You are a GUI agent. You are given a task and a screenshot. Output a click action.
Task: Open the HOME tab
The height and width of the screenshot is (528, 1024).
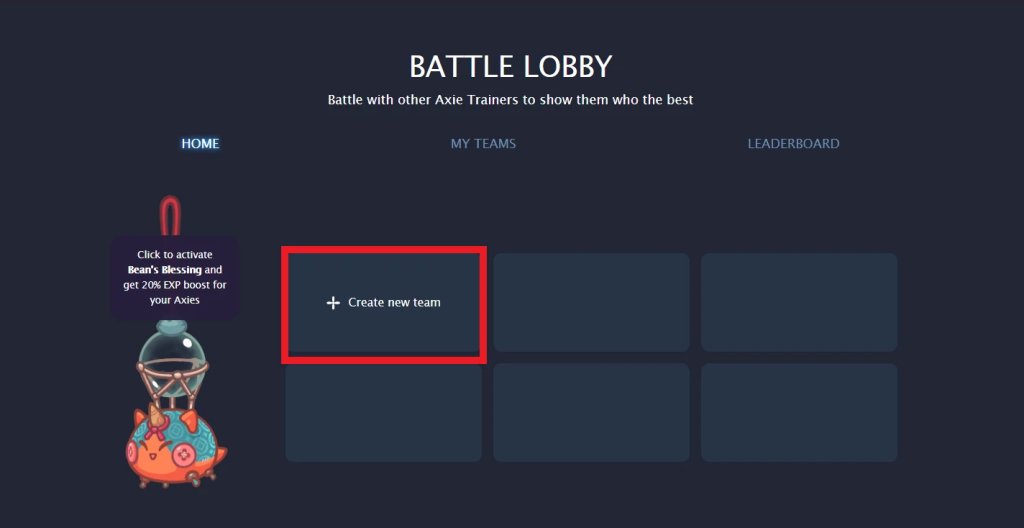200,144
